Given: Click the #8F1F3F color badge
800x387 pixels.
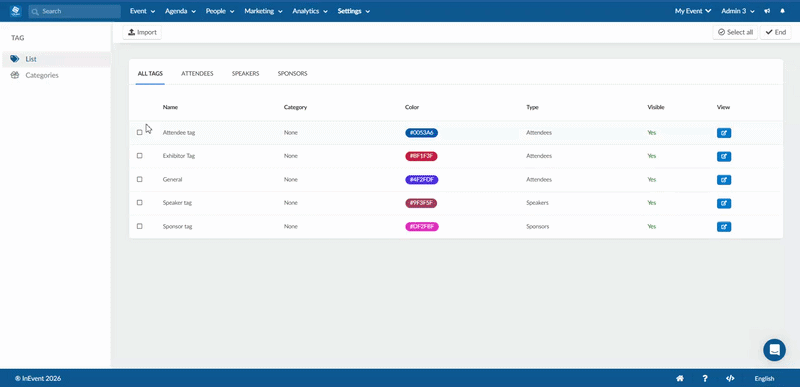Looking at the screenshot, I should (x=421, y=157).
